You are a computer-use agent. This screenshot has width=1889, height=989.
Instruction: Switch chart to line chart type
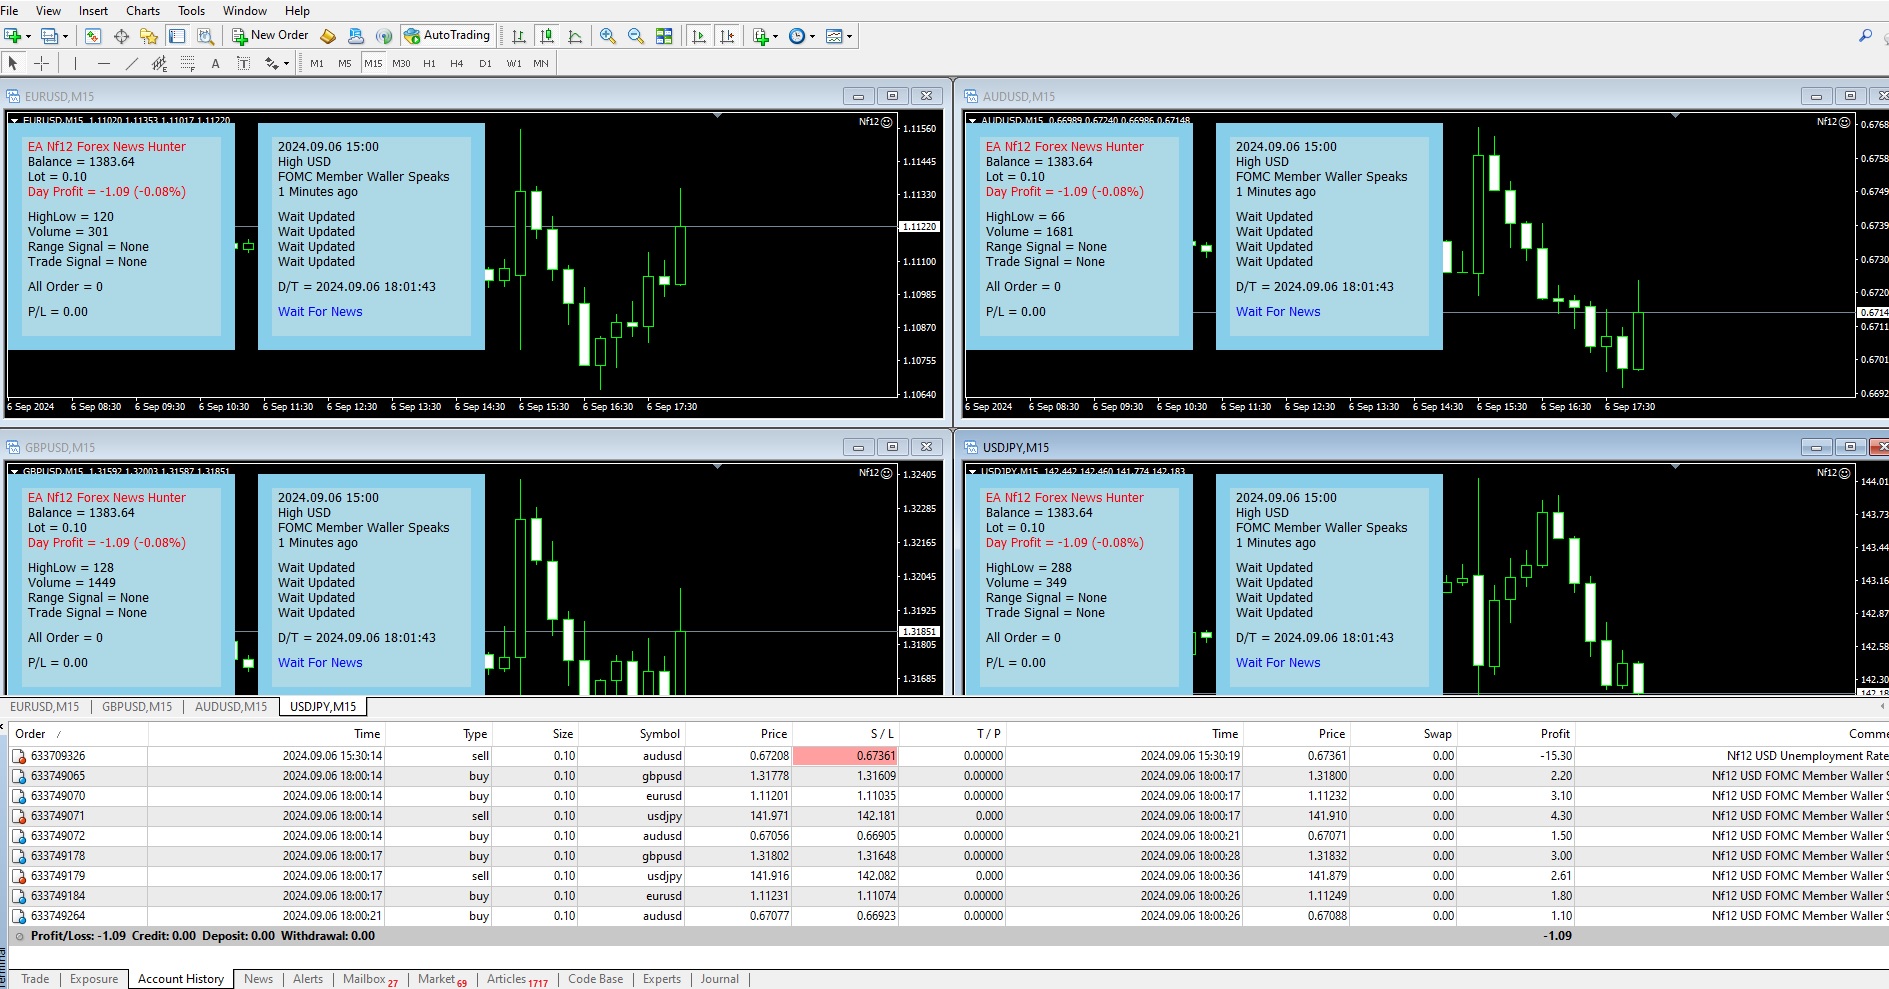575,36
